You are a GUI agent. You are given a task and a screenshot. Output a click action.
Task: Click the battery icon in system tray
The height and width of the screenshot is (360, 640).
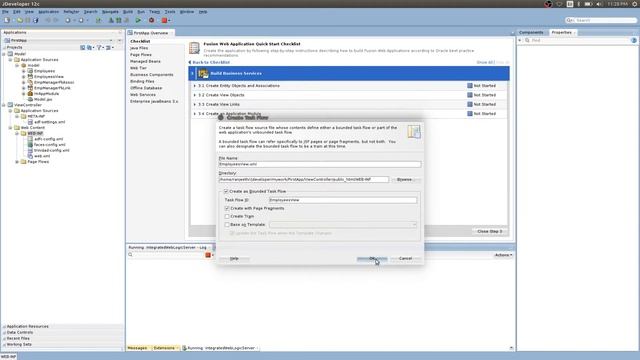[588, 4]
